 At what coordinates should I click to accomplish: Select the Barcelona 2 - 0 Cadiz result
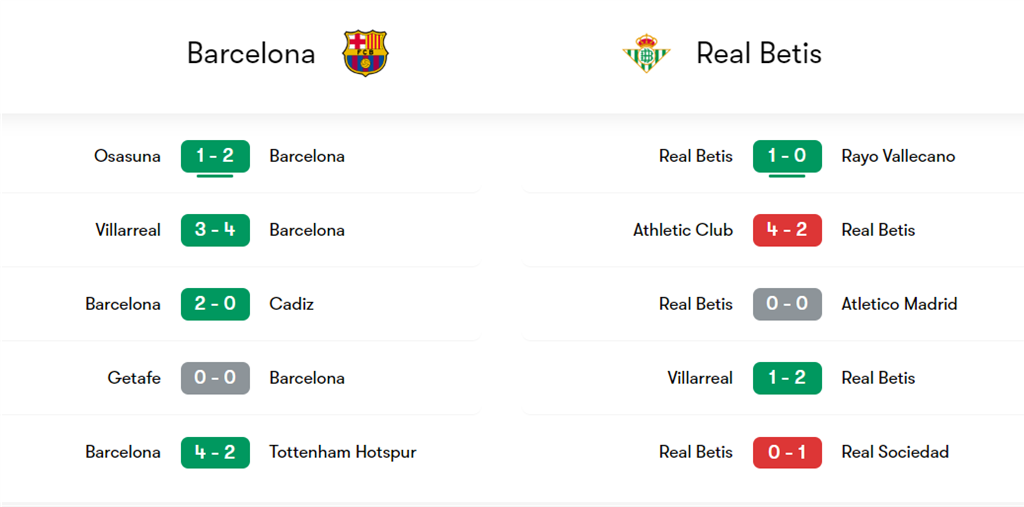(x=216, y=304)
